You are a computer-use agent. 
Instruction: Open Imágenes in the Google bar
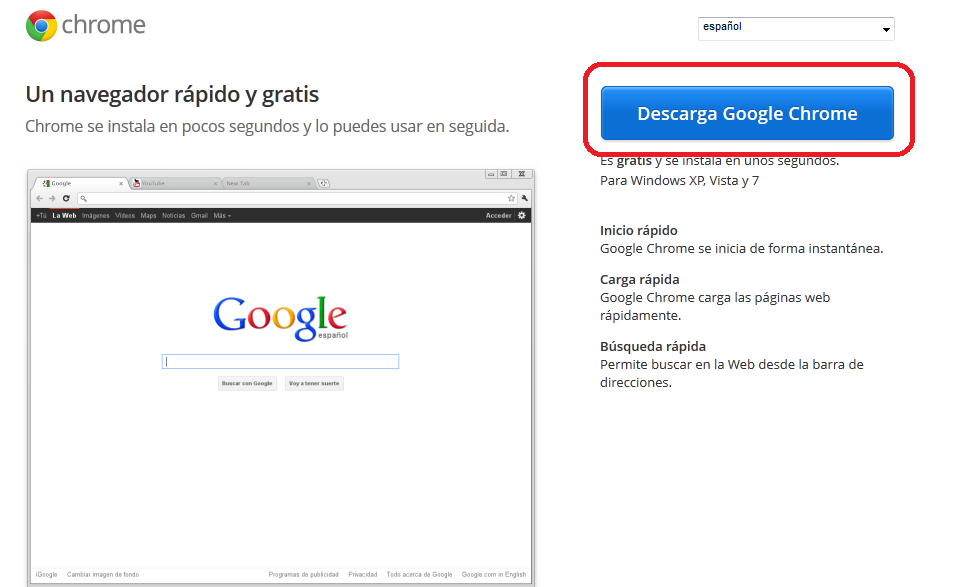tap(96, 215)
